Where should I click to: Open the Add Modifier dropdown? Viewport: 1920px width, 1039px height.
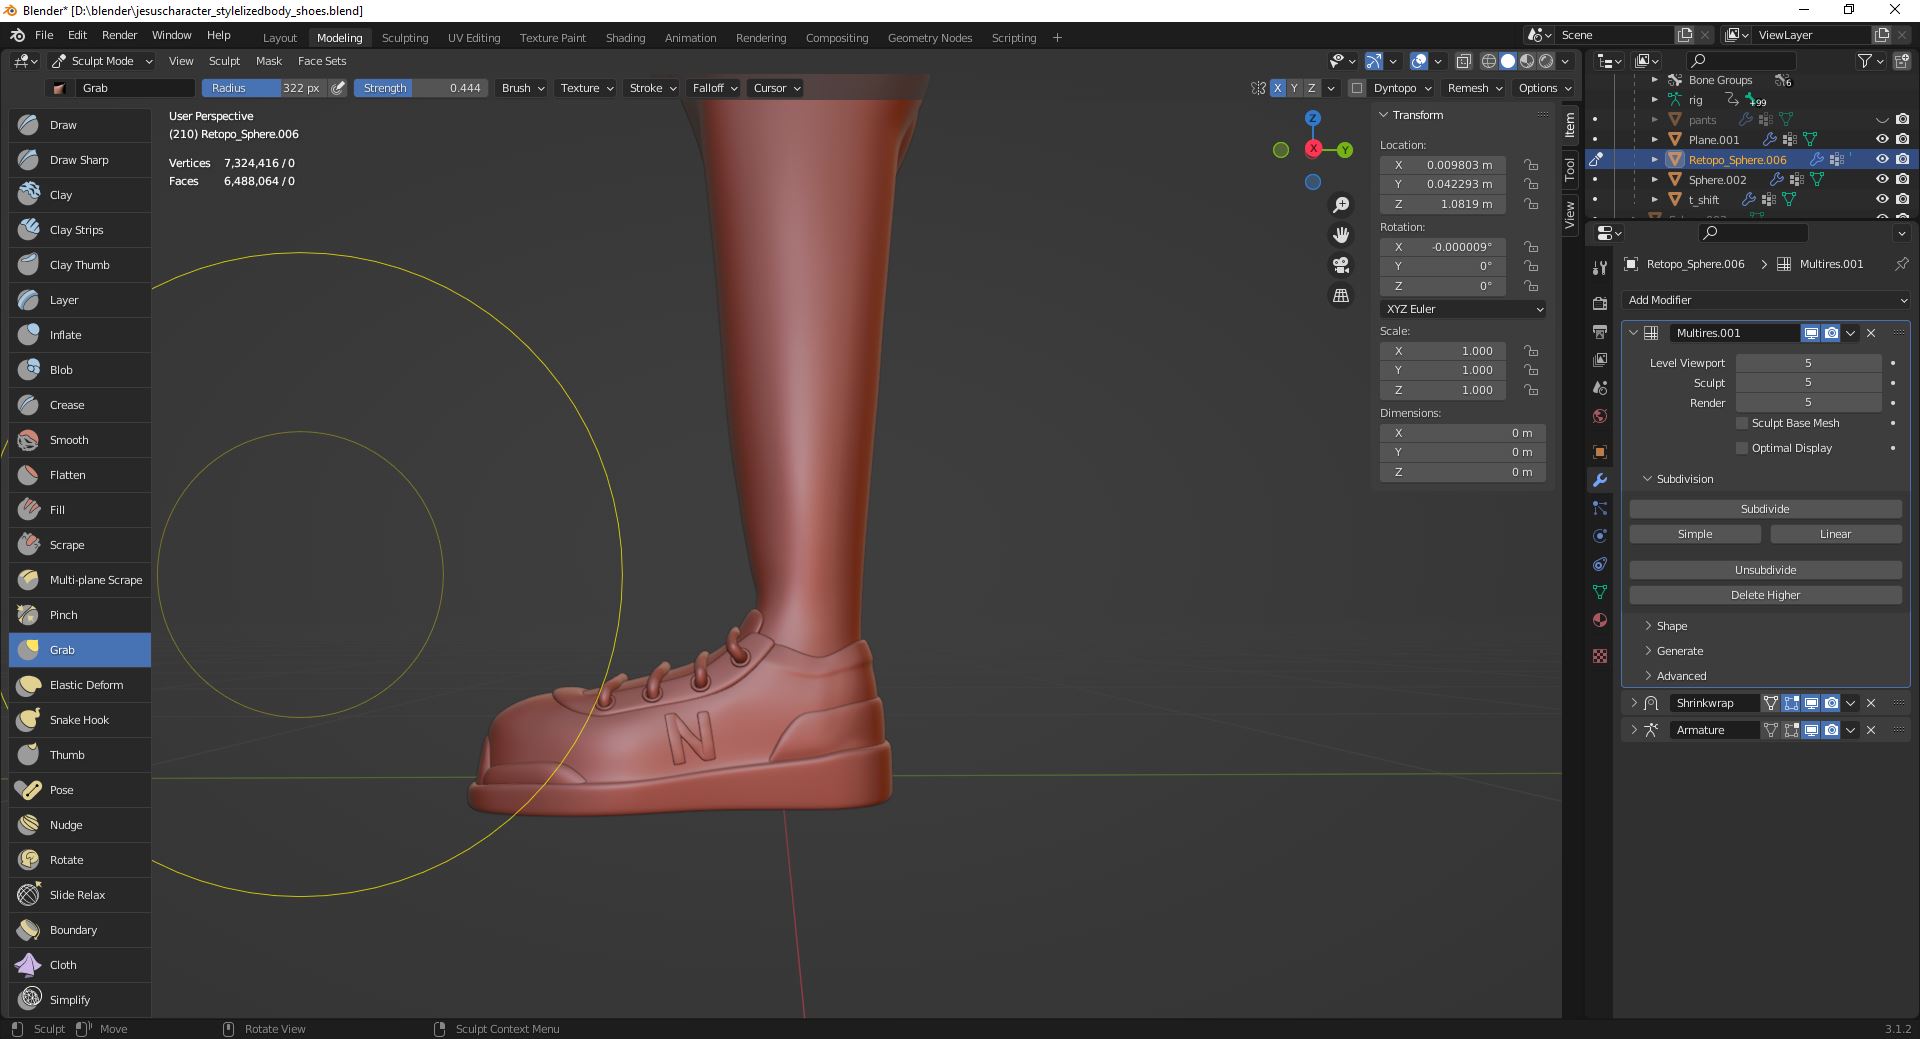click(x=1766, y=300)
